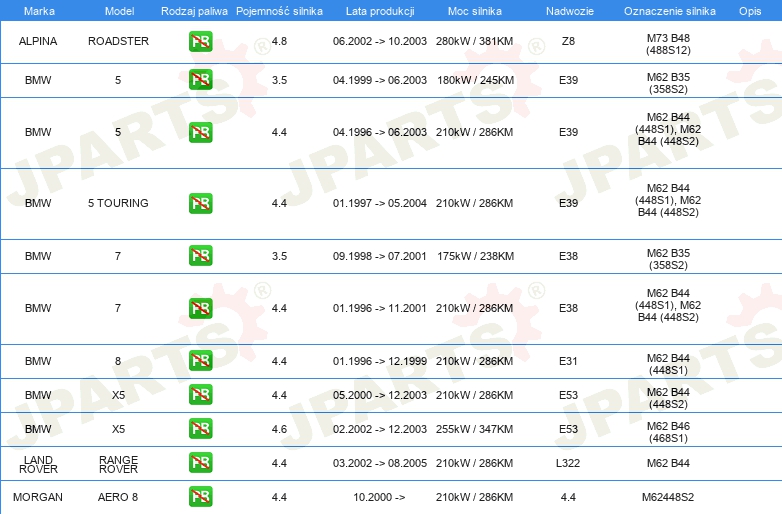782x514 pixels.
Task: Click the petrol icon in 5 TOURING row
Action: point(200,203)
